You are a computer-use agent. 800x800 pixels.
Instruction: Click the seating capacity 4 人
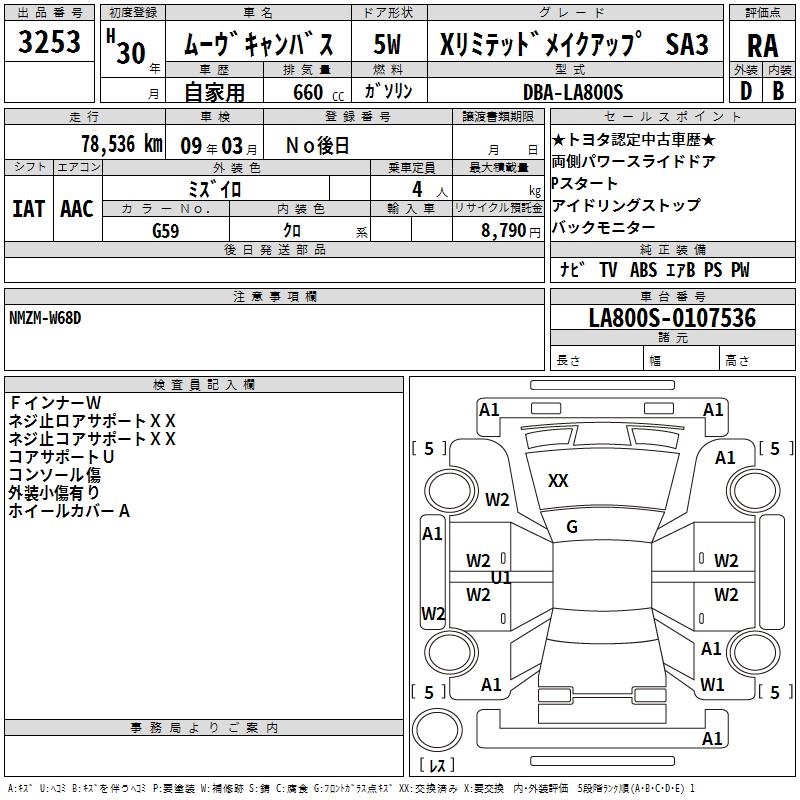[429, 190]
